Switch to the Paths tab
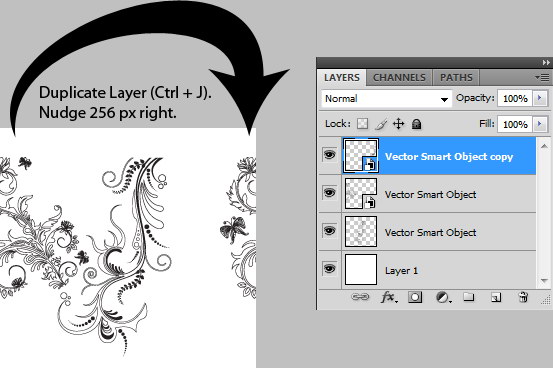Image resolution: width=553 pixels, height=368 pixels. (456, 78)
